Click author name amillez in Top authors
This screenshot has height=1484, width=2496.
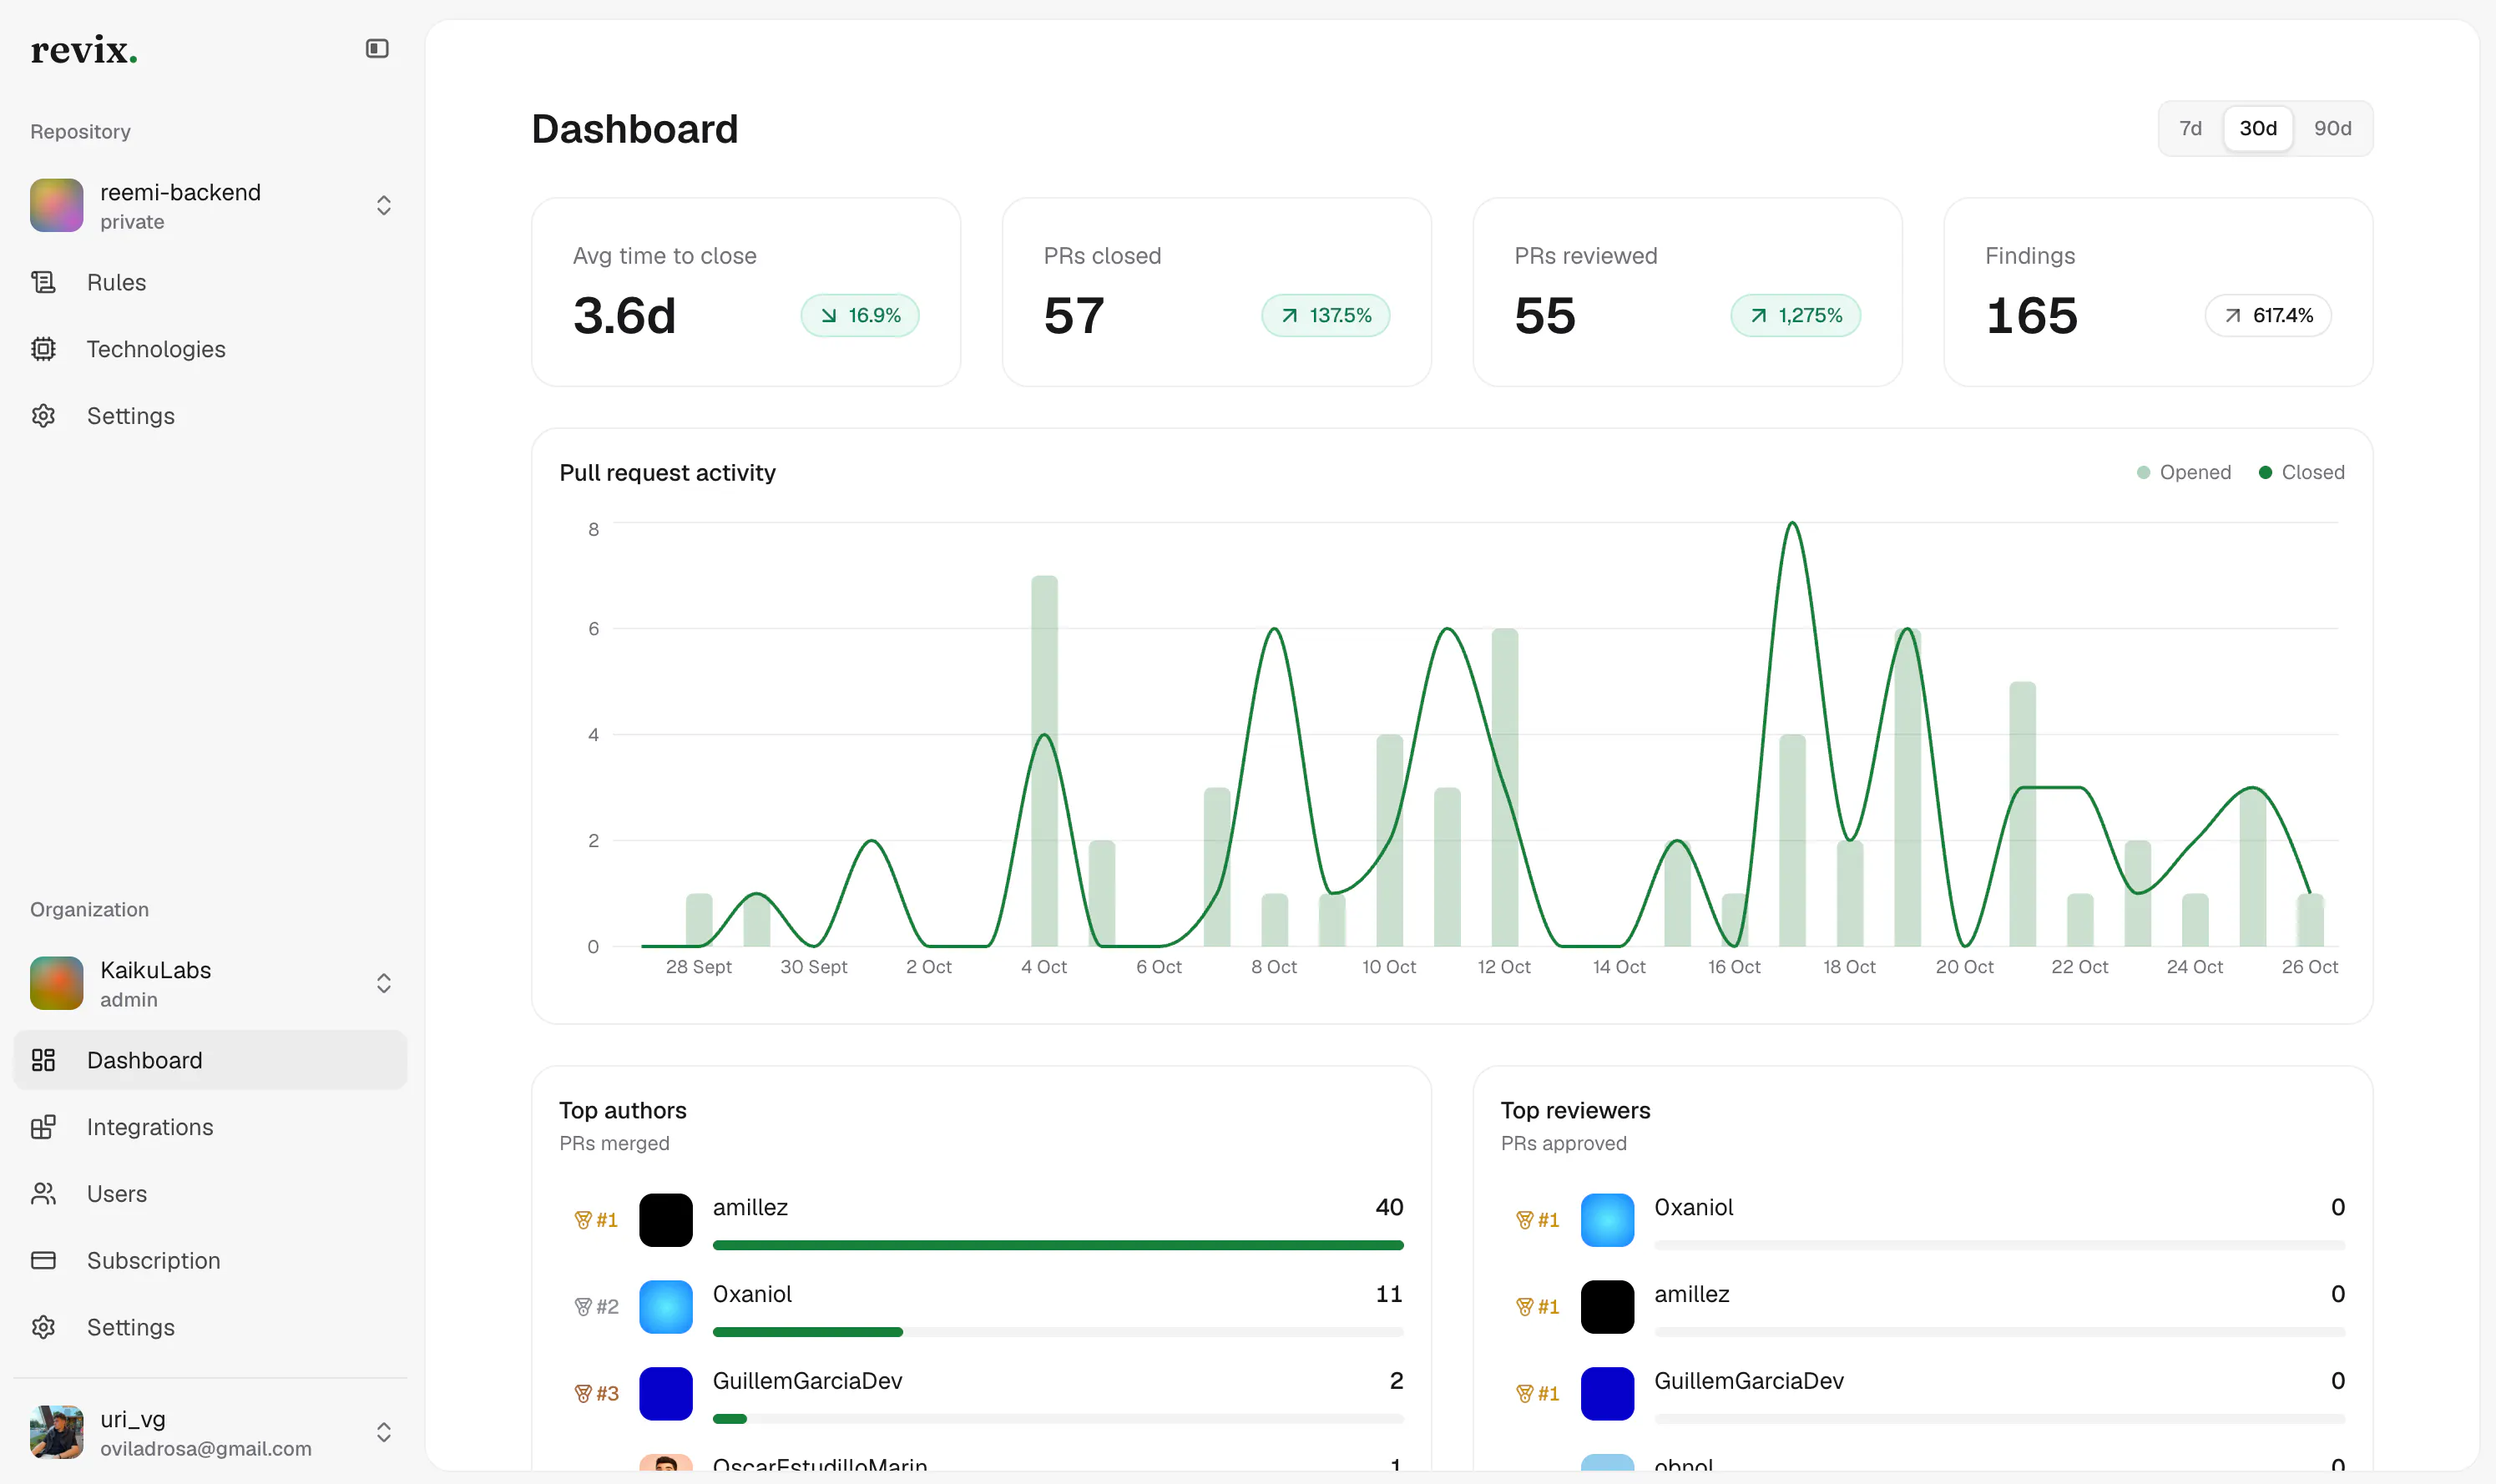pos(750,1207)
